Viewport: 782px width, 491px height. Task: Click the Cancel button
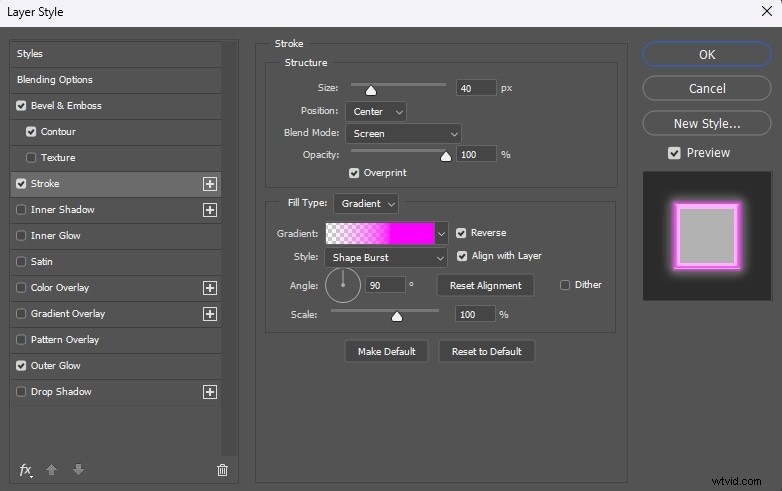(x=707, y=88)
